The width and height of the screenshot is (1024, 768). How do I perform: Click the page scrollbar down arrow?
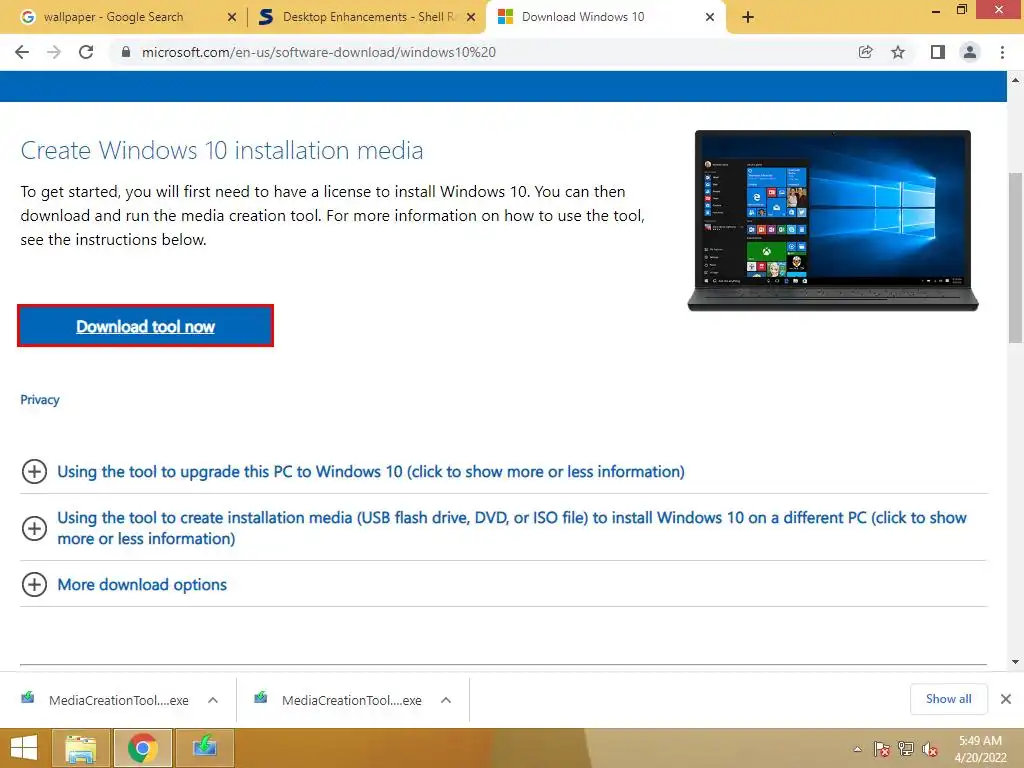click(x=1015, y=662)
